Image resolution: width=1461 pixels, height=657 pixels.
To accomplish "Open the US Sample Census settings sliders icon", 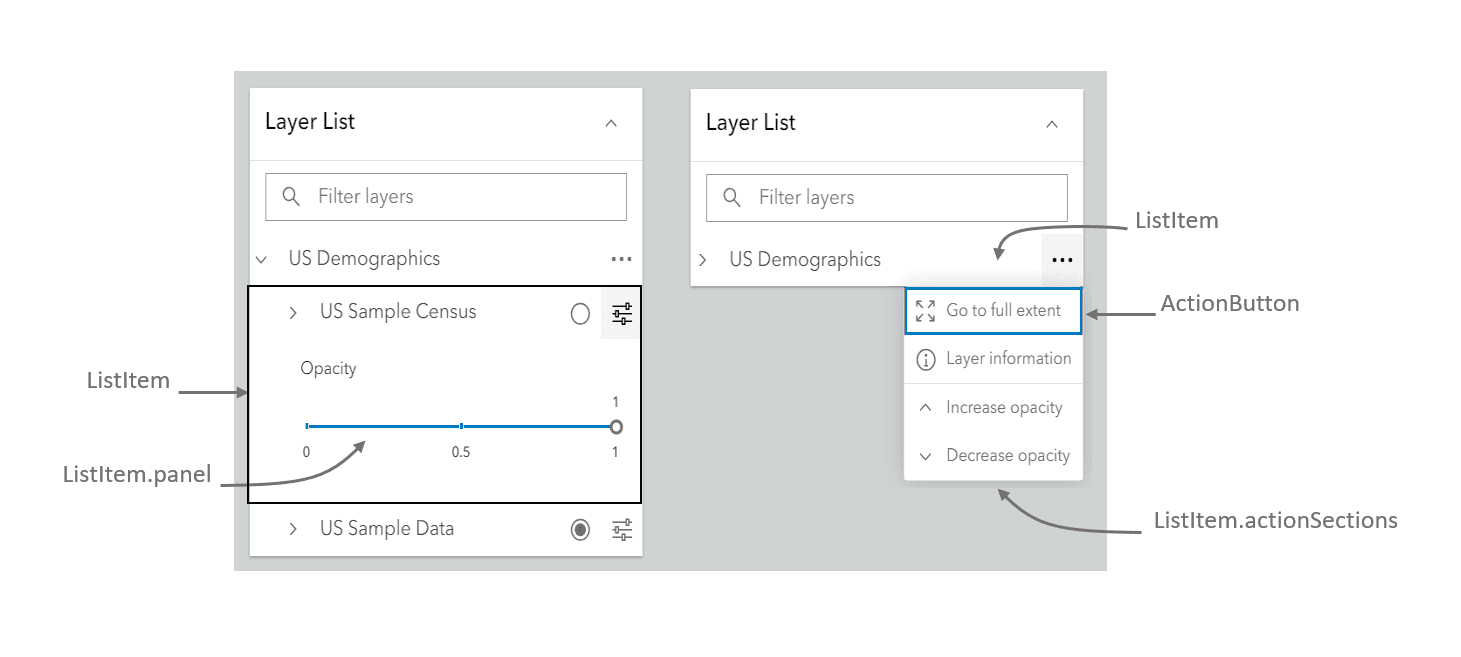I will [621, 312].
